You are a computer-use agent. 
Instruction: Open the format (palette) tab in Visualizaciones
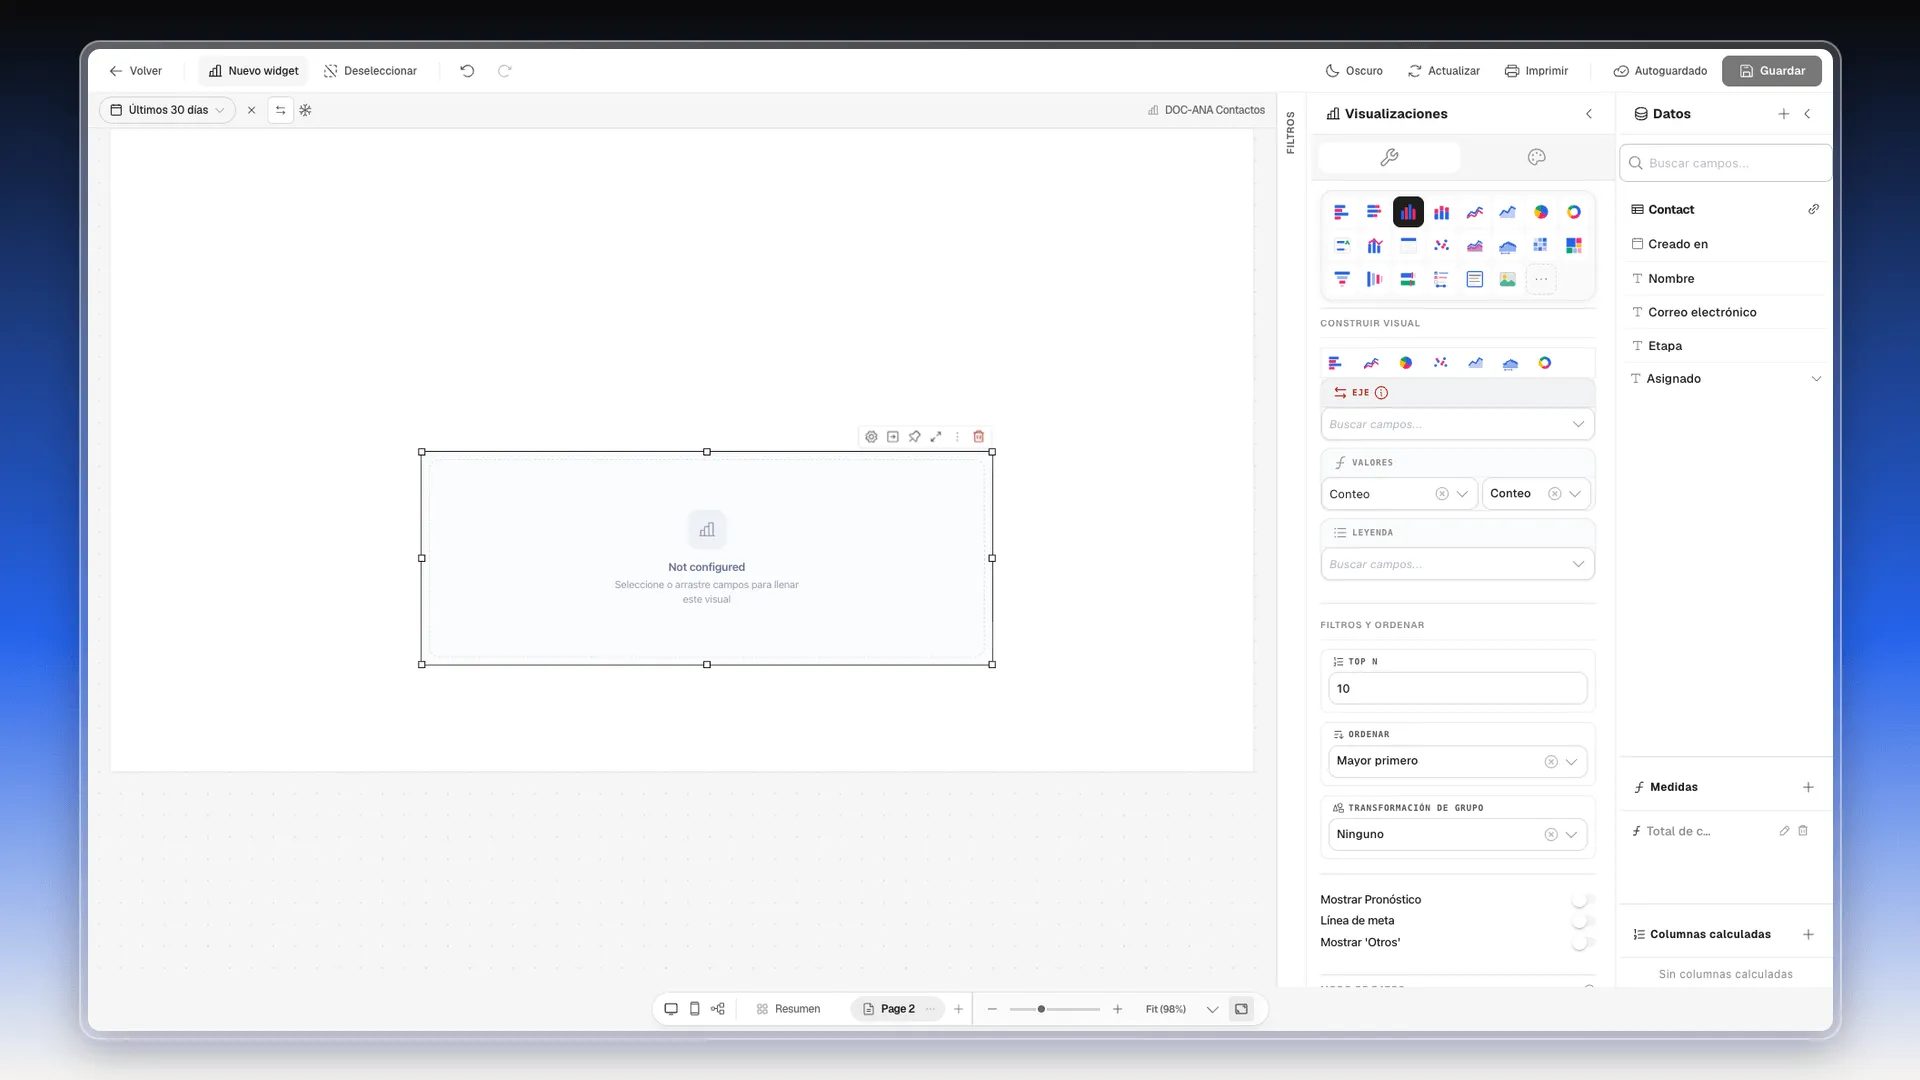[x=1536, y=157]
